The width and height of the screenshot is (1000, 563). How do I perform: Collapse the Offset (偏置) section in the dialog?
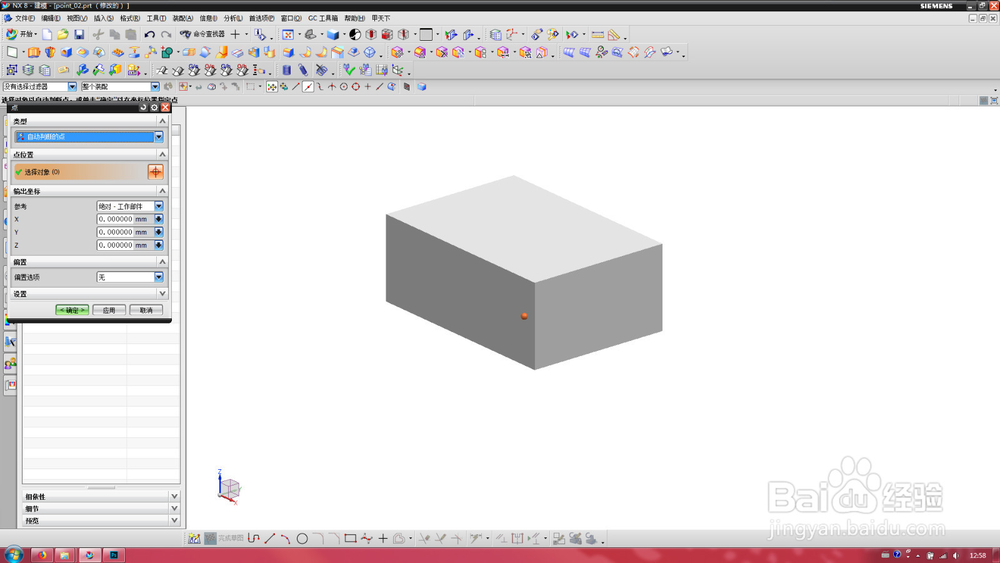162,261
